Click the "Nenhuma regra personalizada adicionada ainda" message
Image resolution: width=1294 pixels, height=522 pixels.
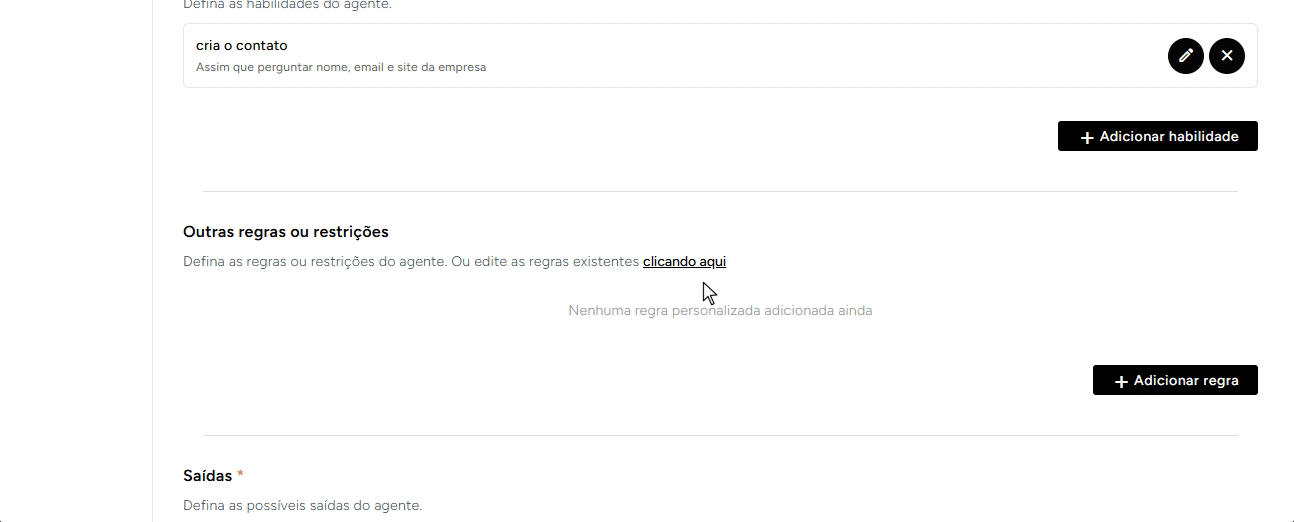(720, 311)
